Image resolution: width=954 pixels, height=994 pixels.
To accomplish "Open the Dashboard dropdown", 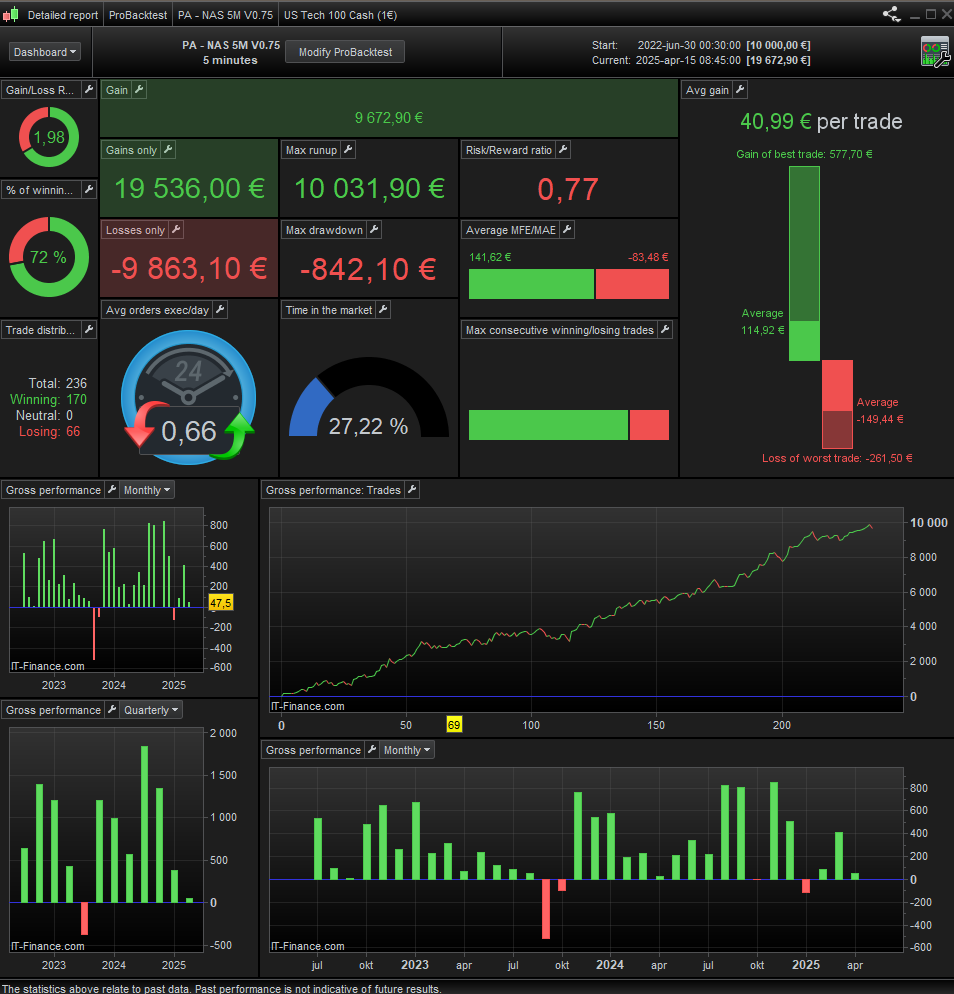I will (45, 52).
